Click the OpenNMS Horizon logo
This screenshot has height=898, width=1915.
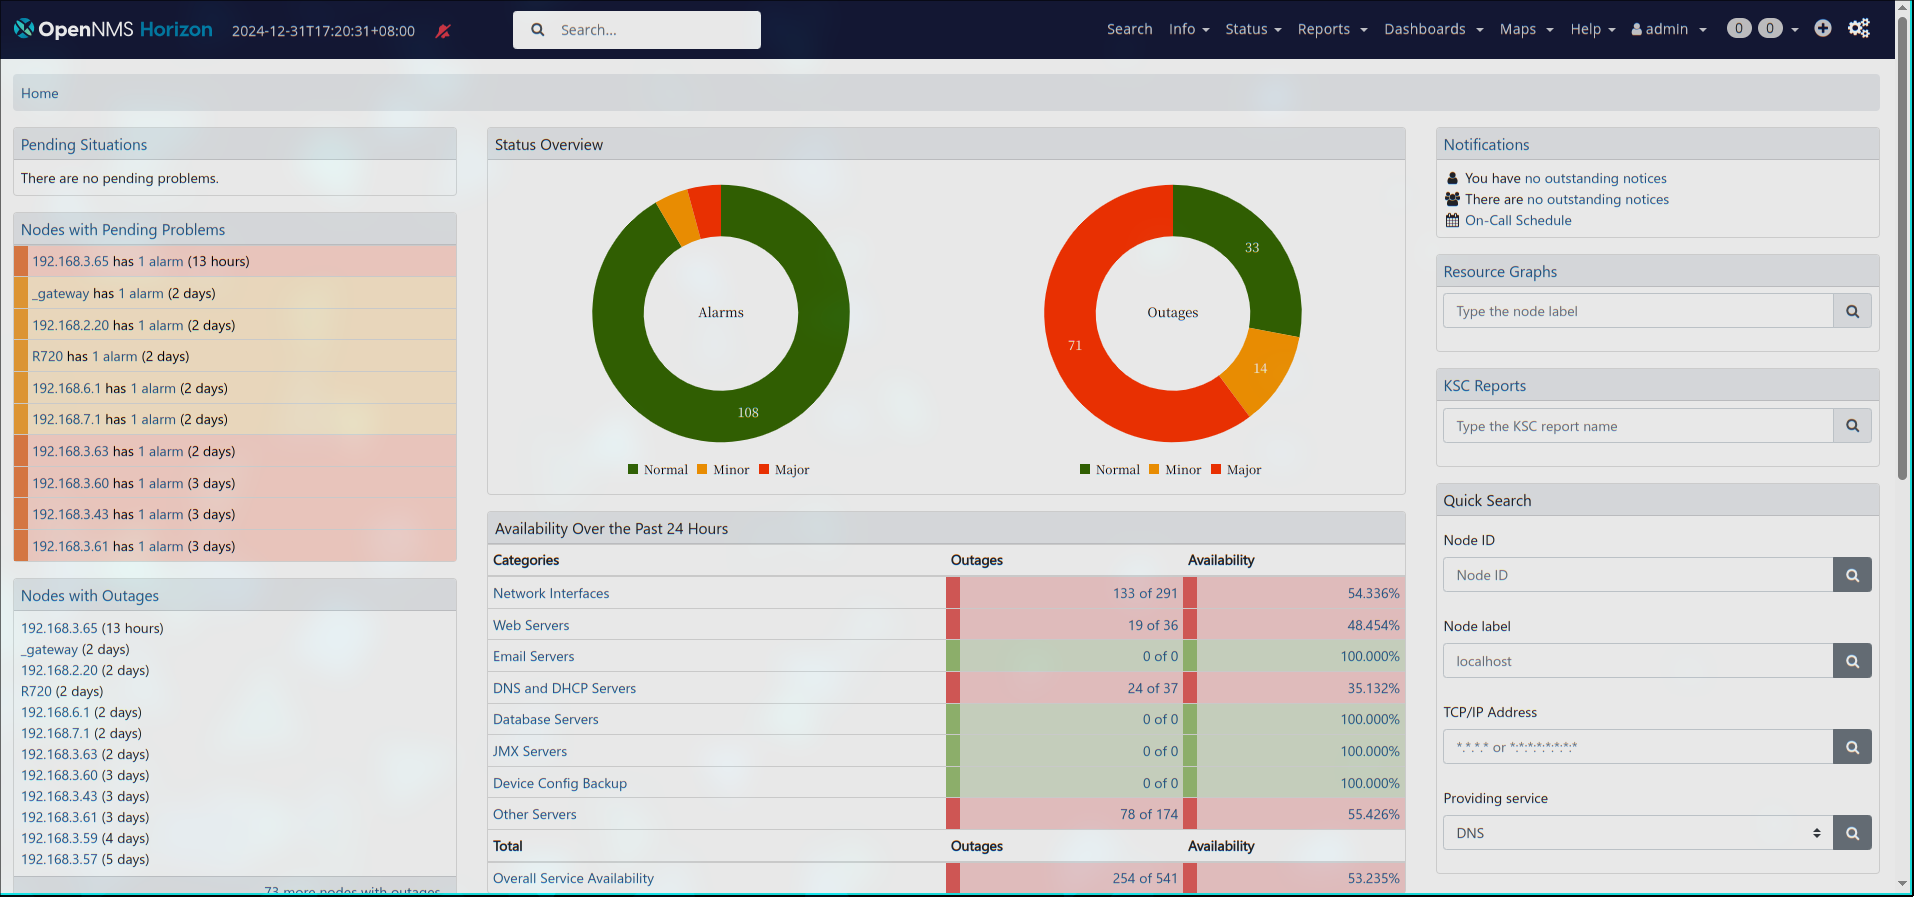point(113,29)
